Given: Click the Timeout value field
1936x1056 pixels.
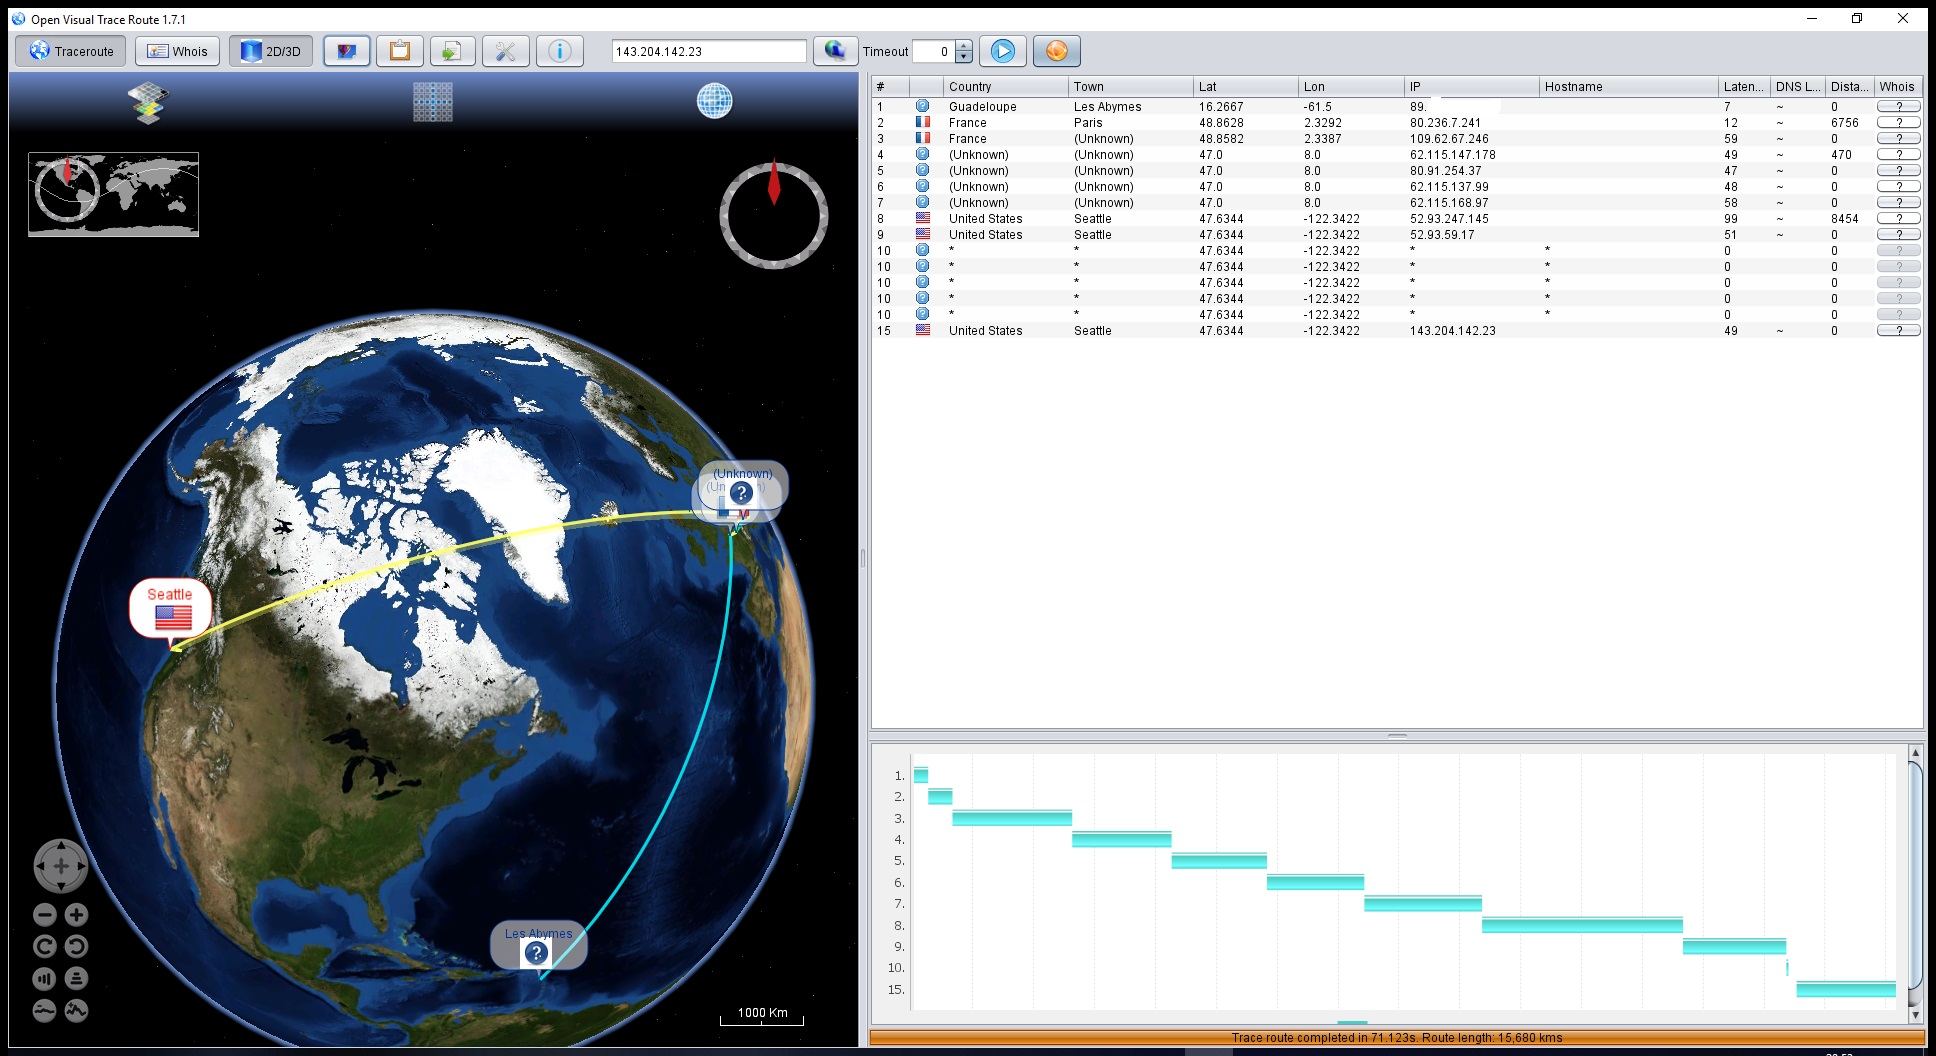Looking at the screenshot, I should tap(933, 51).
